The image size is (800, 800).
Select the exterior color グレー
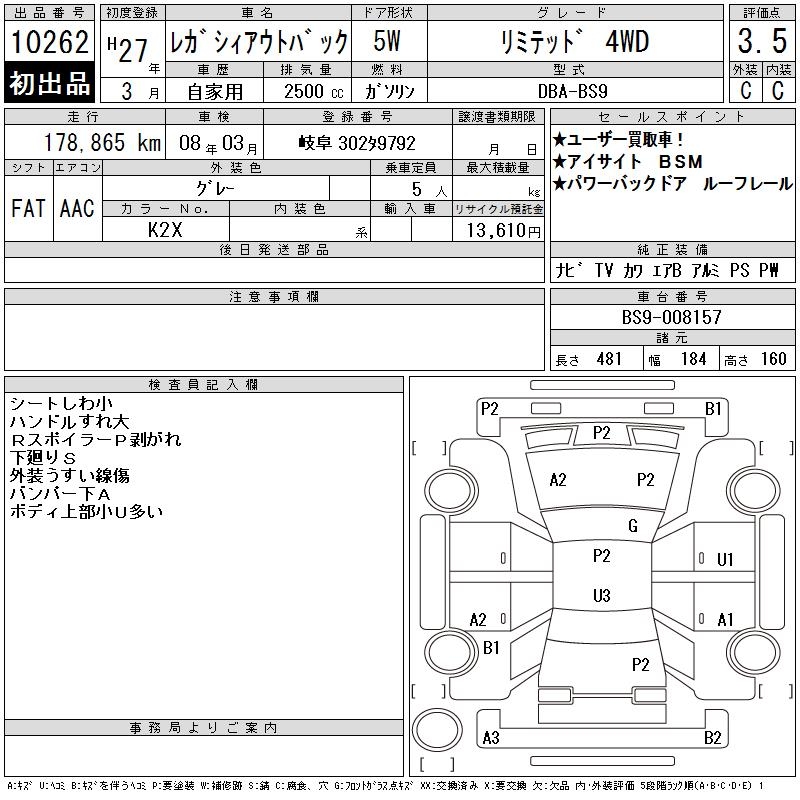(x=215, y=189)
